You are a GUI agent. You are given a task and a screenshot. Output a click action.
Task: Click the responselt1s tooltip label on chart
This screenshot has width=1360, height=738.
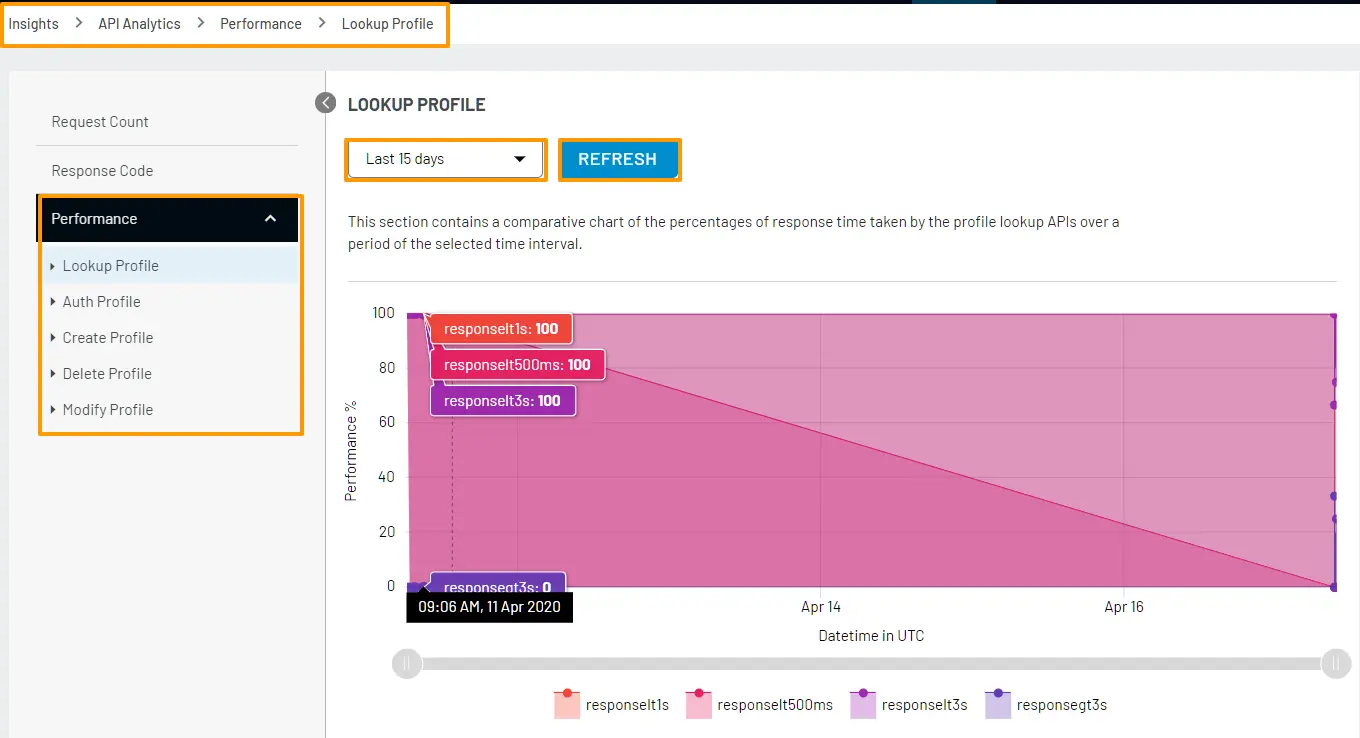[x=500, y=328]
